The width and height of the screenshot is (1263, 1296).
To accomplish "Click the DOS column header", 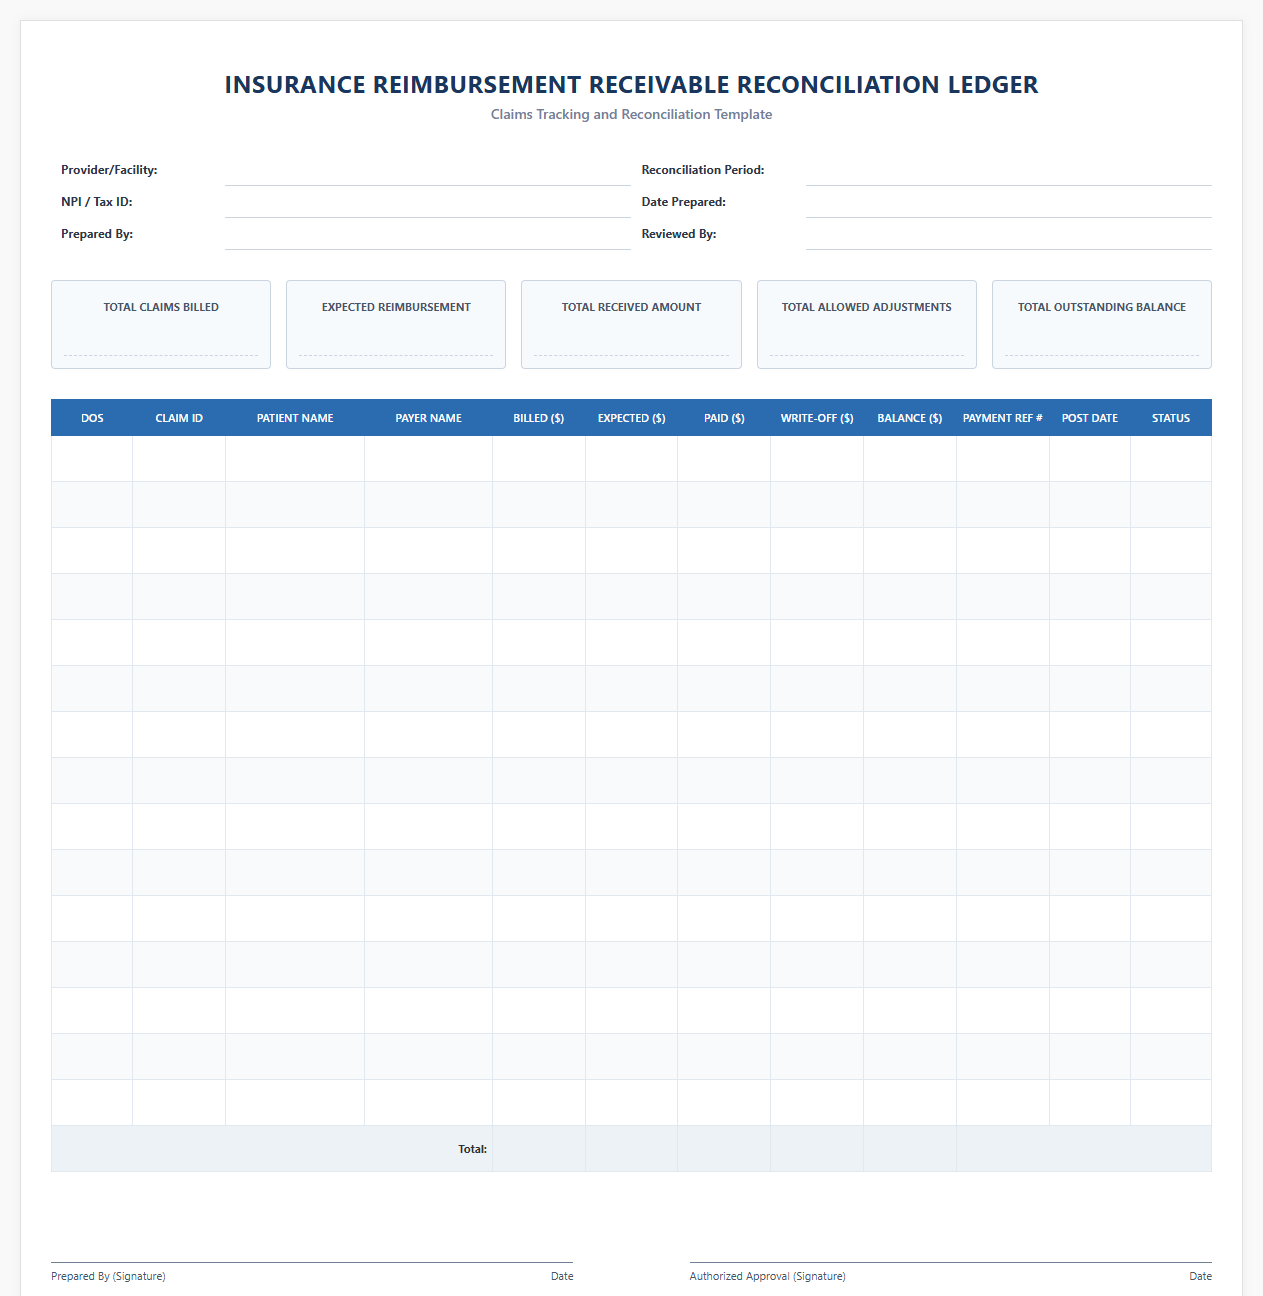I will (x=92, y=418).
